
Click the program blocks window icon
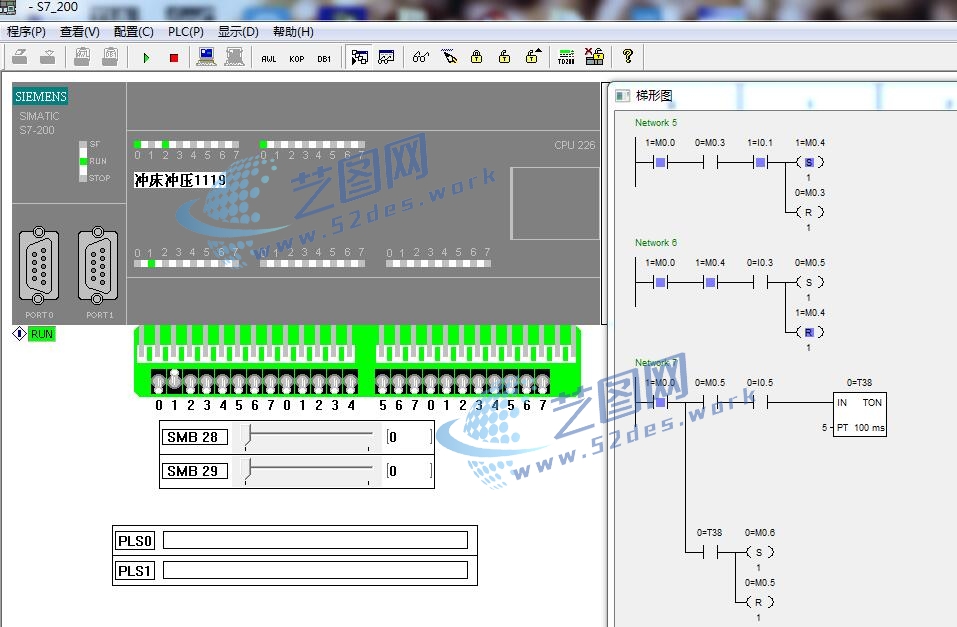coord(359,57)
